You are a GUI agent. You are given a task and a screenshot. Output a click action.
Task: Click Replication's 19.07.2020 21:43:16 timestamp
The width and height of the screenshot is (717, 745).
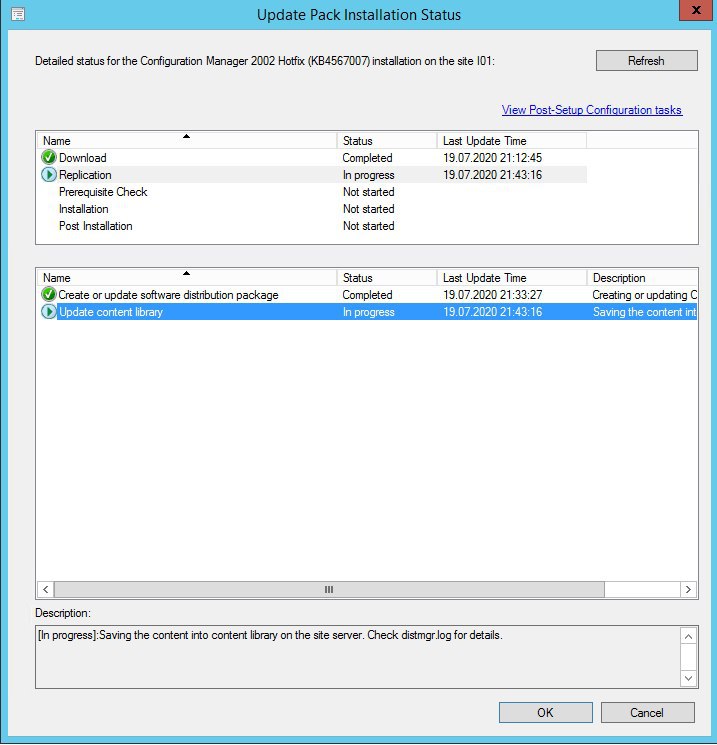(492, 175)
